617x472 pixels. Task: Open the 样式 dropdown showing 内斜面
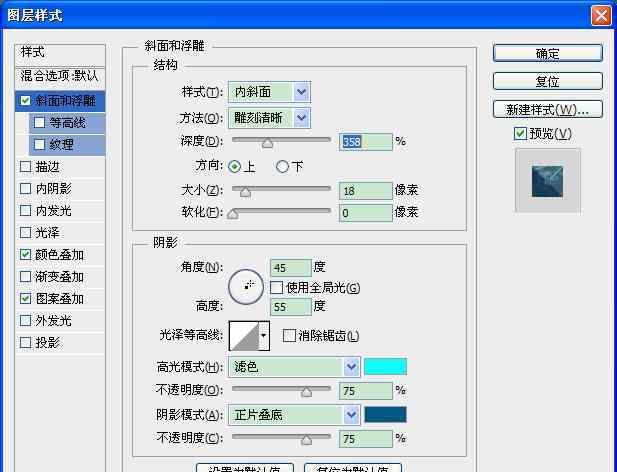click(269, 92)
